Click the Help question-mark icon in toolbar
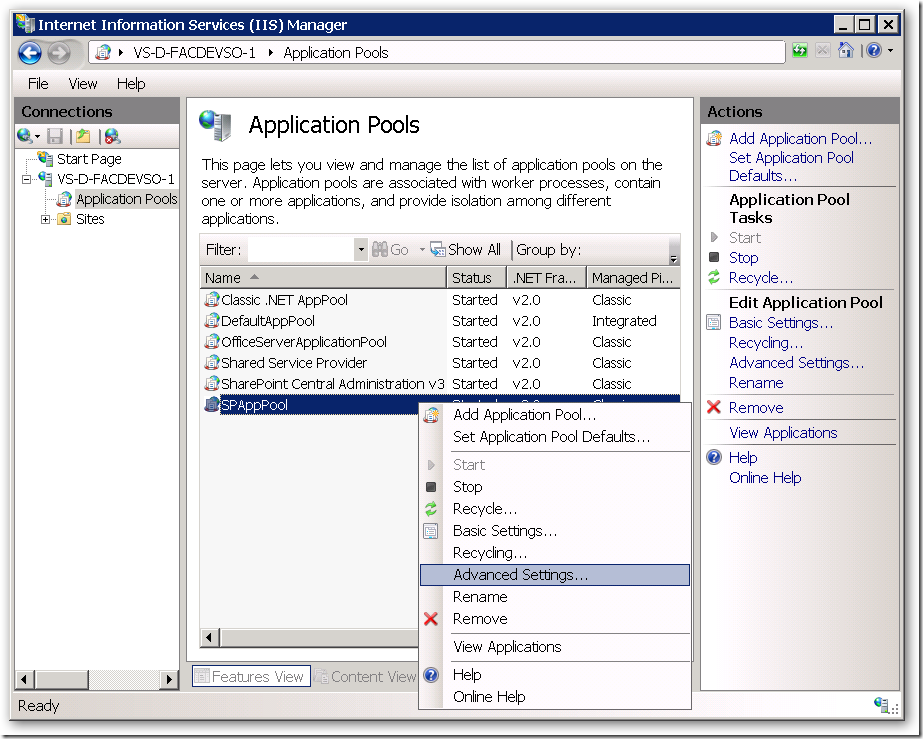This screenshot has height=739, width=923. coord(874,51)
